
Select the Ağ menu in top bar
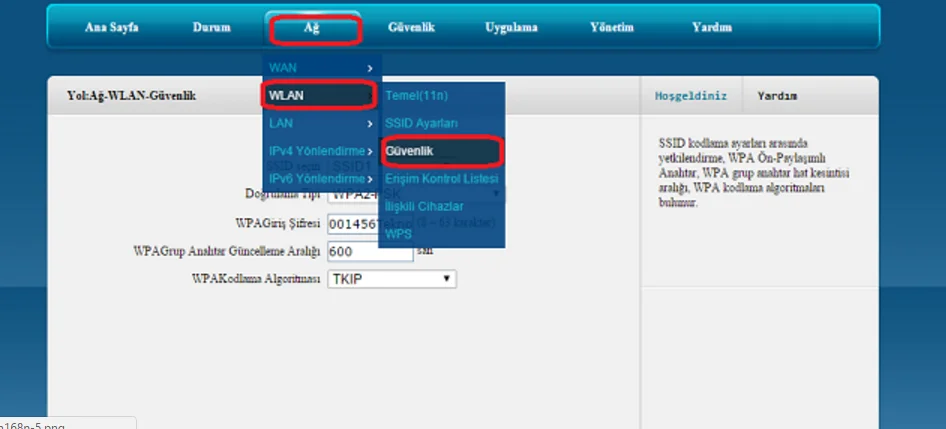point(313,27)
